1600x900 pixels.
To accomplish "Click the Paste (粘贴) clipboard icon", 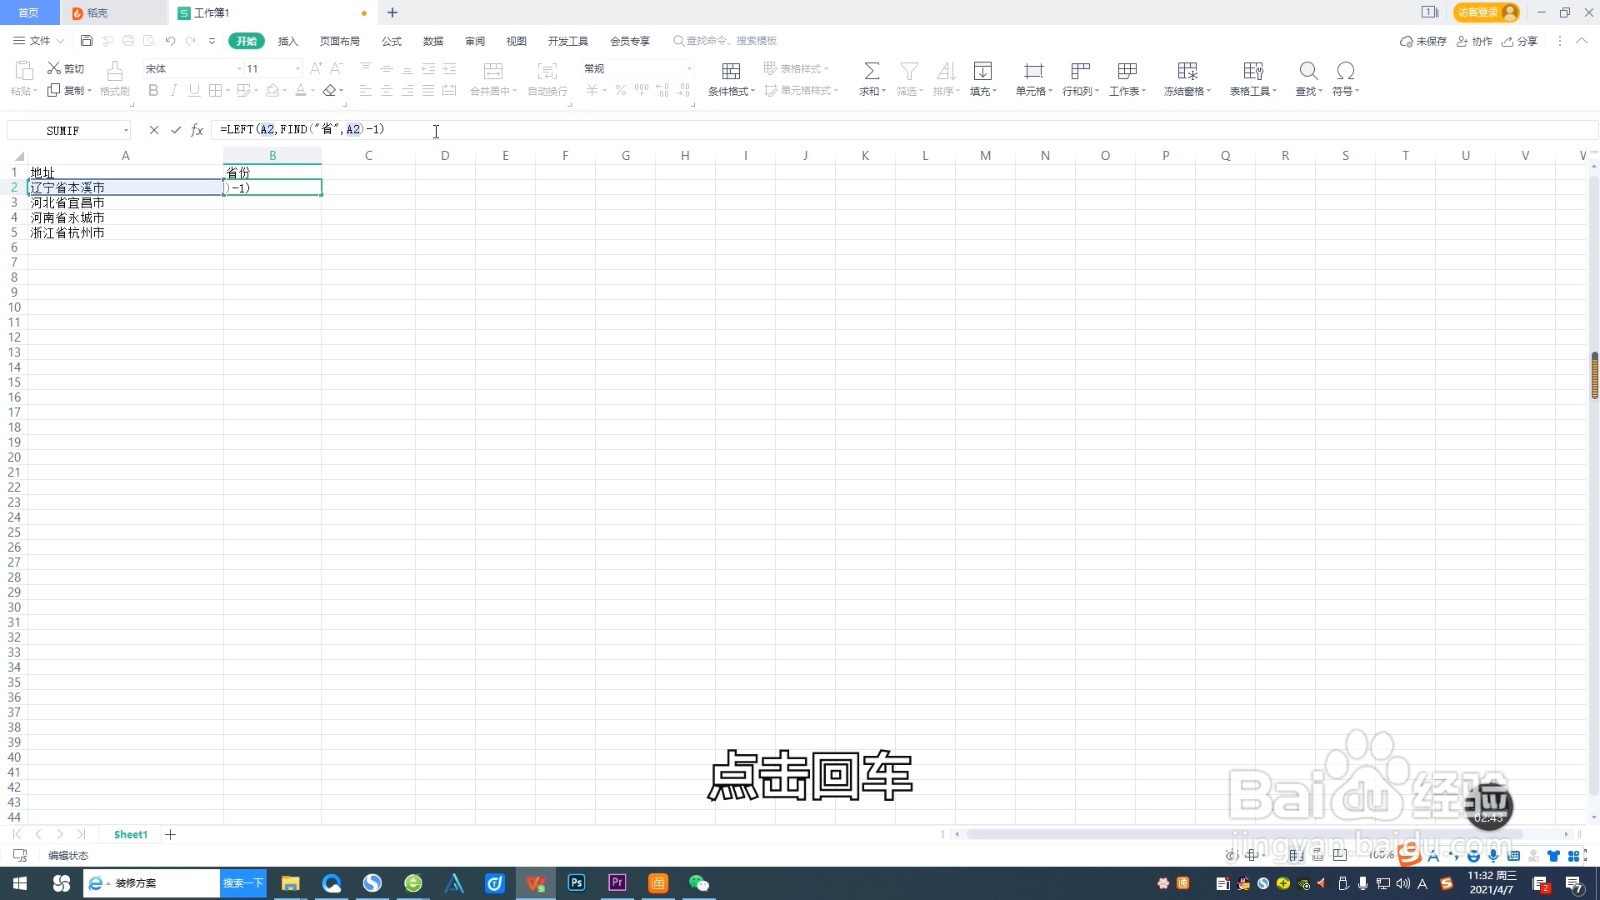I will tap(24, 71).
